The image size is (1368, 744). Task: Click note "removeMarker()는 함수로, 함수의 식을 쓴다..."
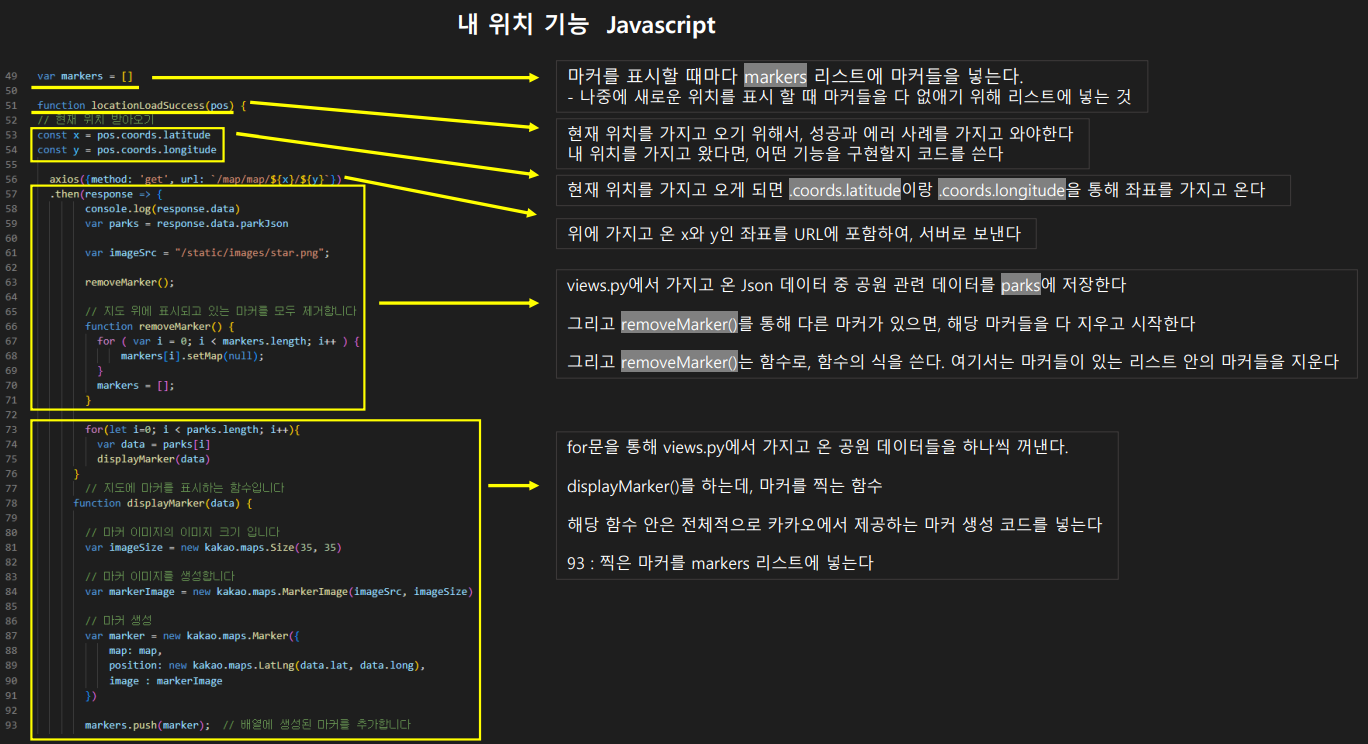[x=952, y=362]
